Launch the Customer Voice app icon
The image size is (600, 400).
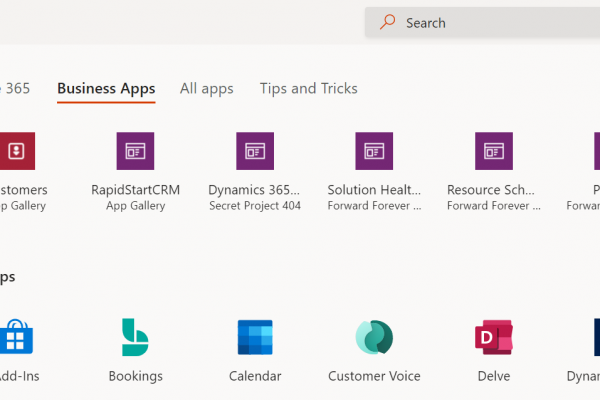click(374, 337)
